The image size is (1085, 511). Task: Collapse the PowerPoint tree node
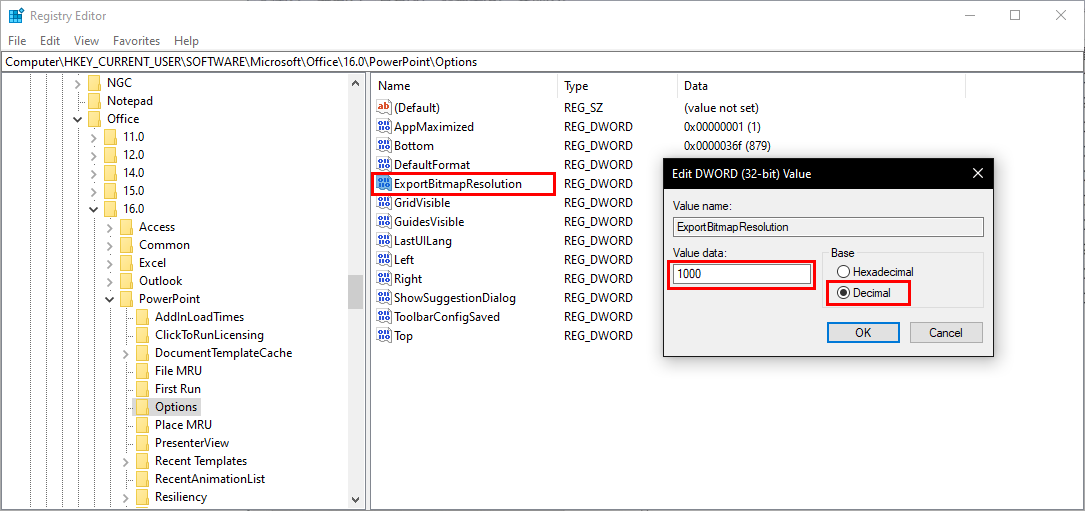tap(110, 299)
